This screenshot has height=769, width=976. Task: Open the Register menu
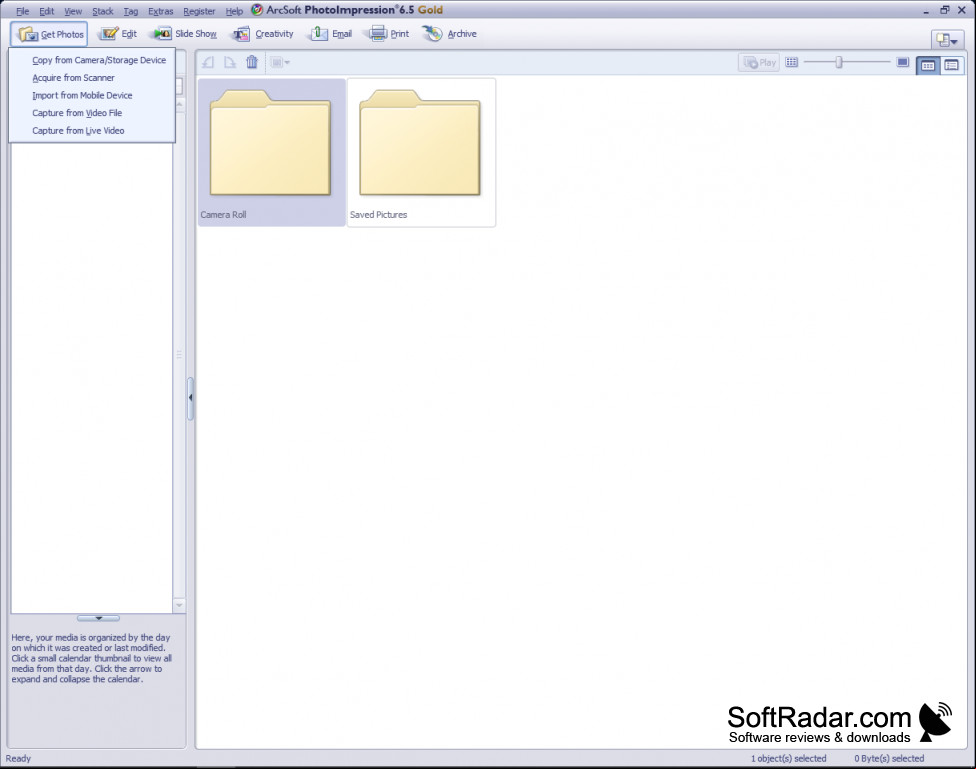199,11
